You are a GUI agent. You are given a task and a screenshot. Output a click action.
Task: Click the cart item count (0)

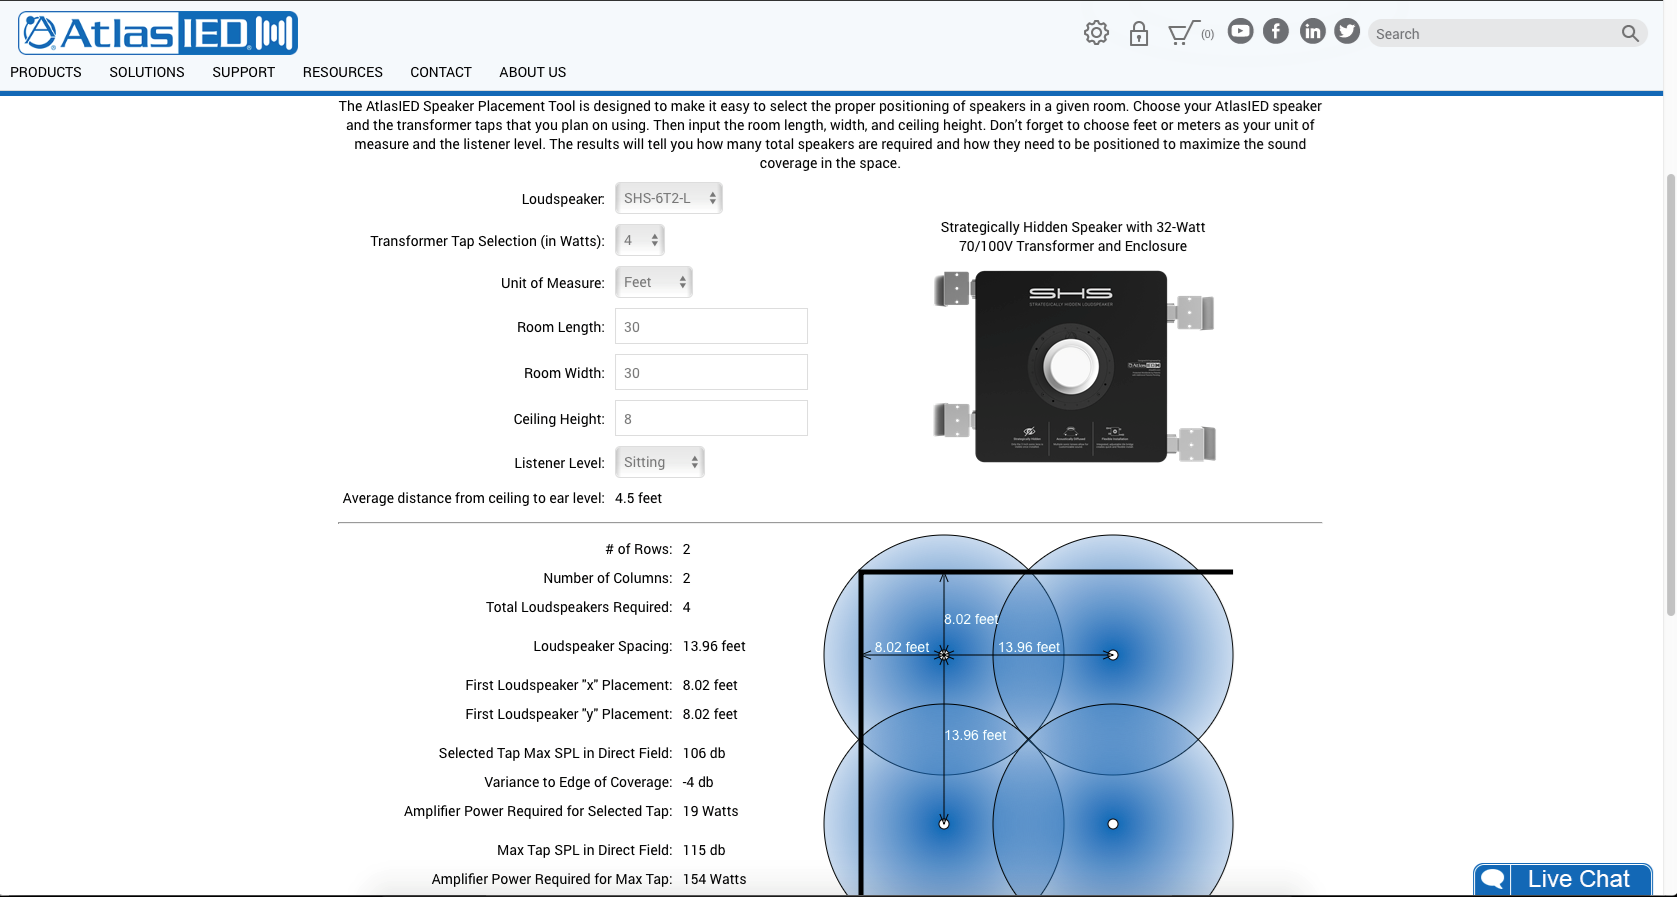1208,34
